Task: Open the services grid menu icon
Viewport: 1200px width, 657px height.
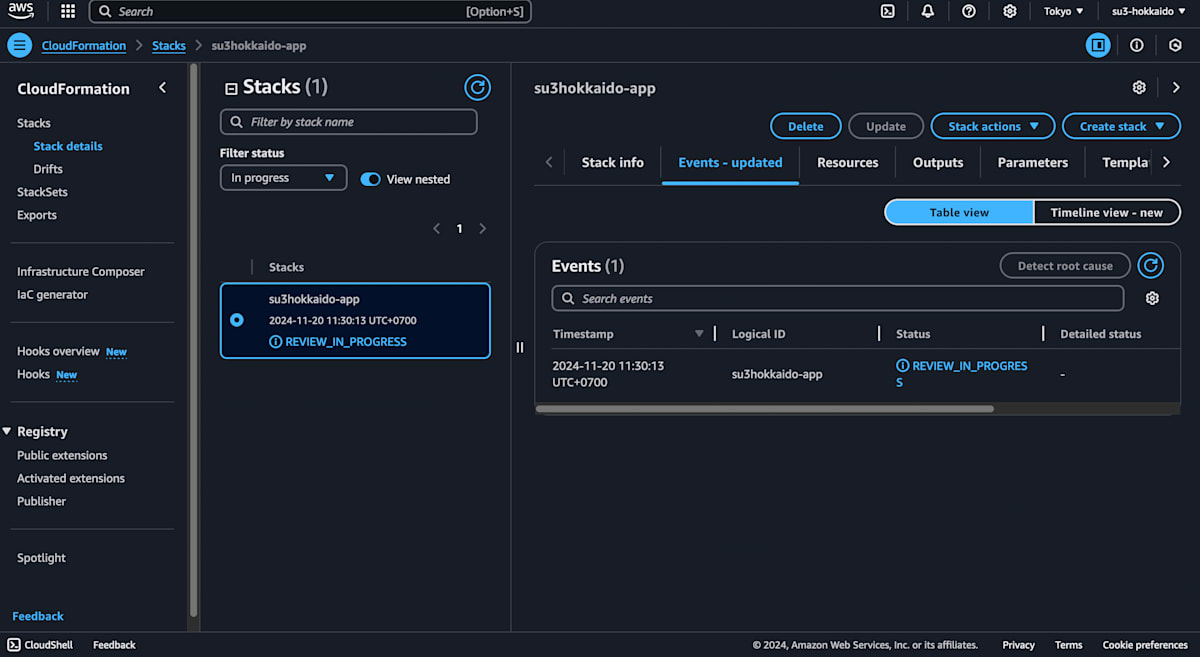Action: click(x=68, y=12)
